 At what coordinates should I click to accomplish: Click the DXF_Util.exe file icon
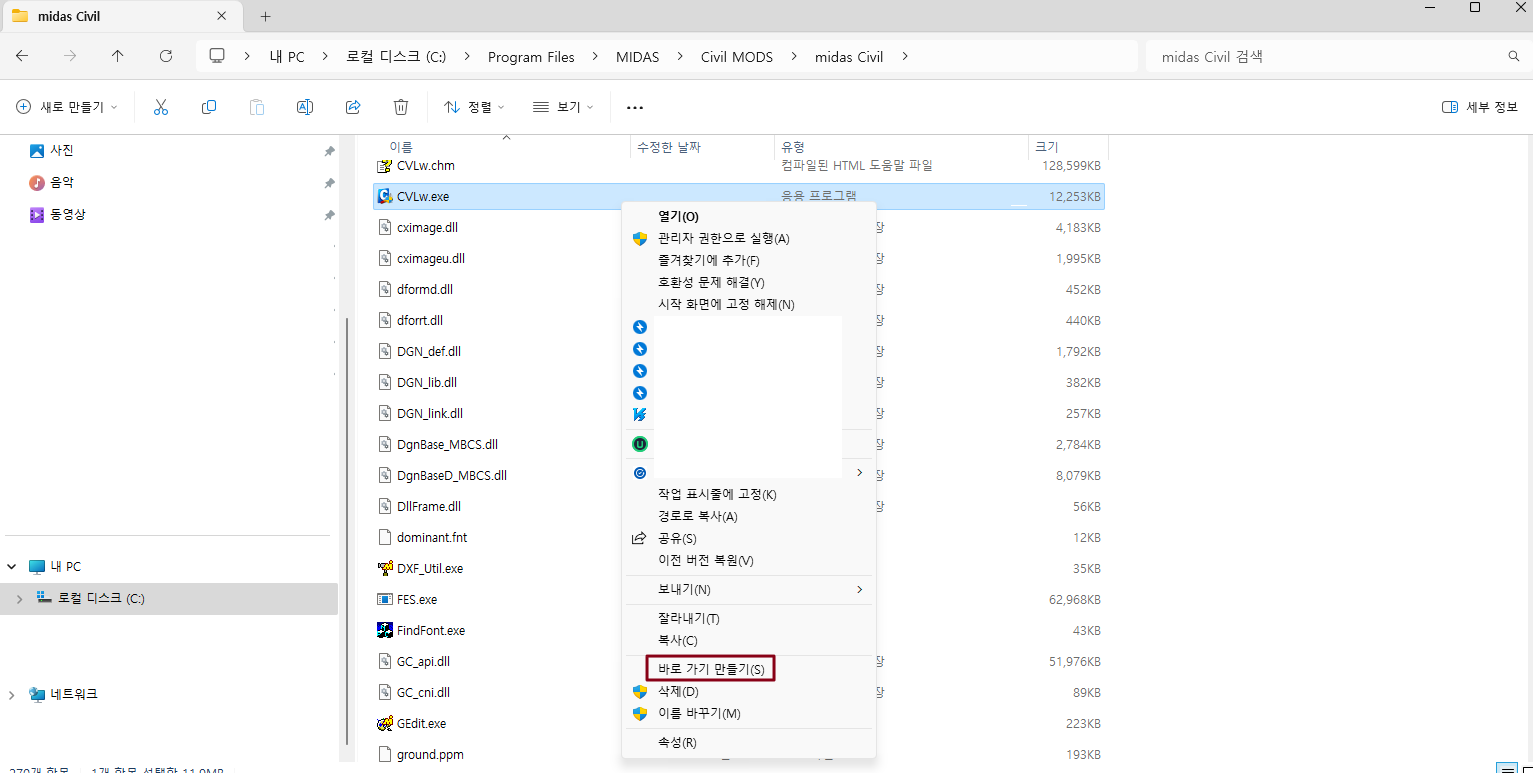385,568
